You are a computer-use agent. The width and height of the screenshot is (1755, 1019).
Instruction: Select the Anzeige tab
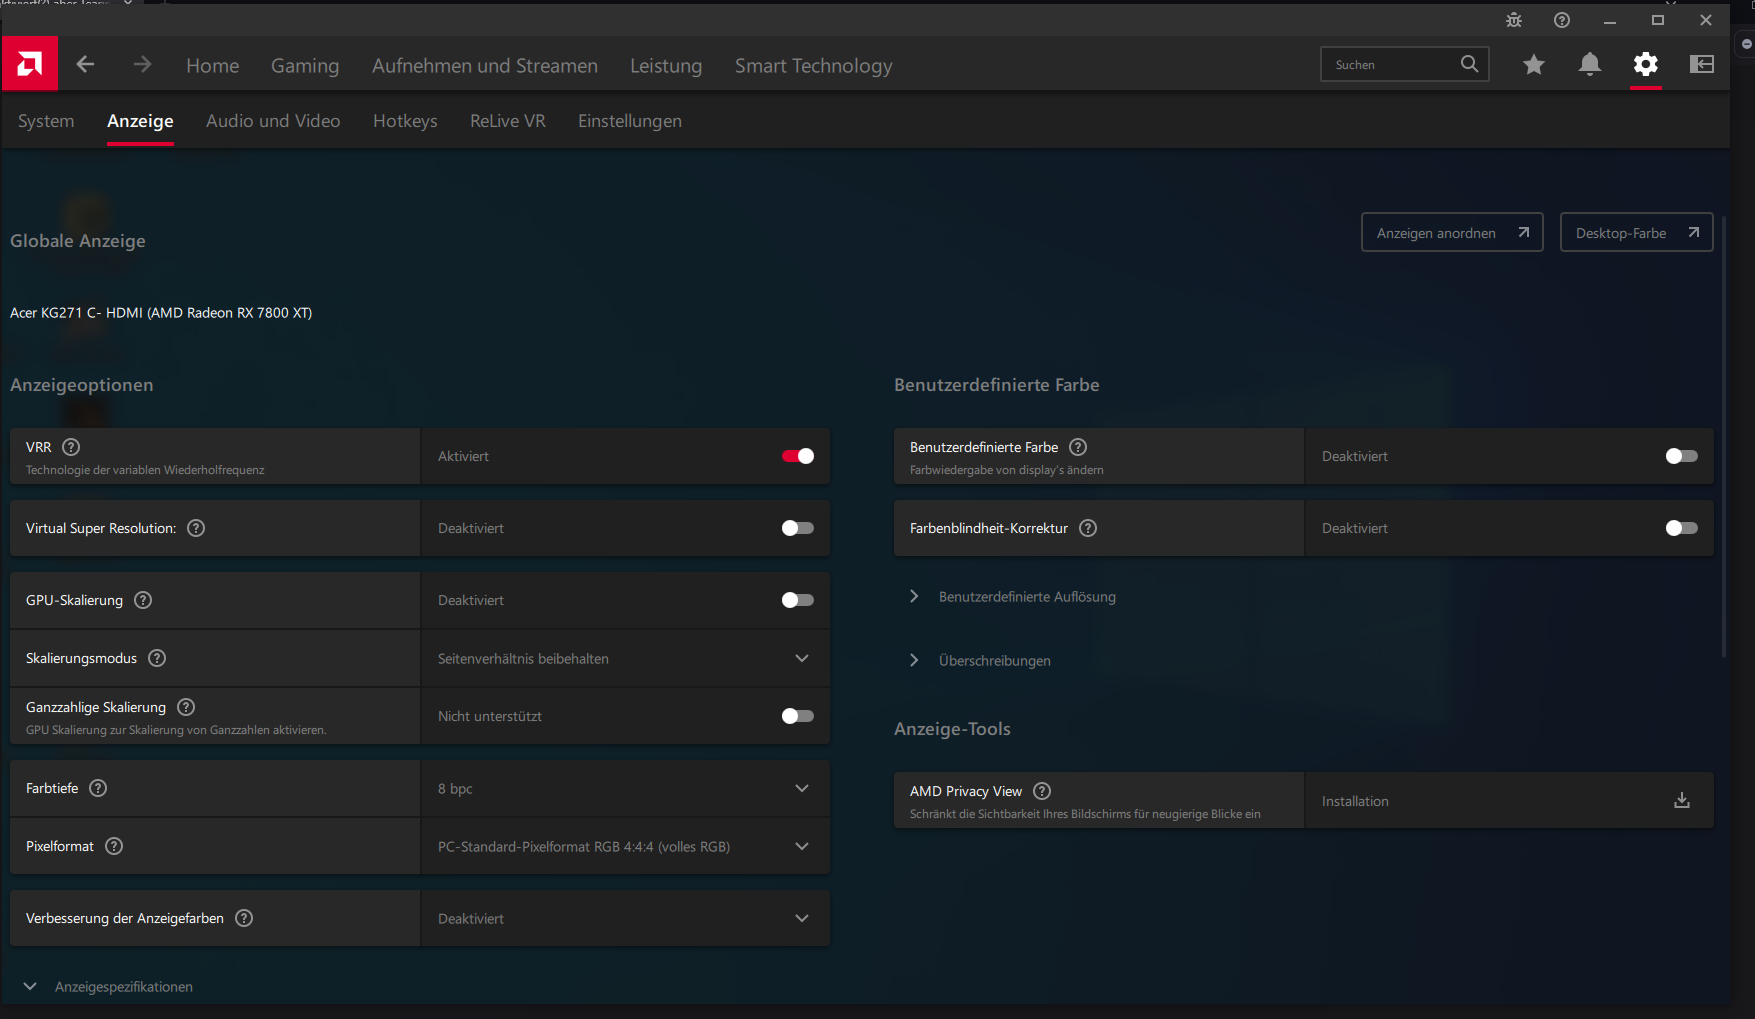click(x=140, y=121)
